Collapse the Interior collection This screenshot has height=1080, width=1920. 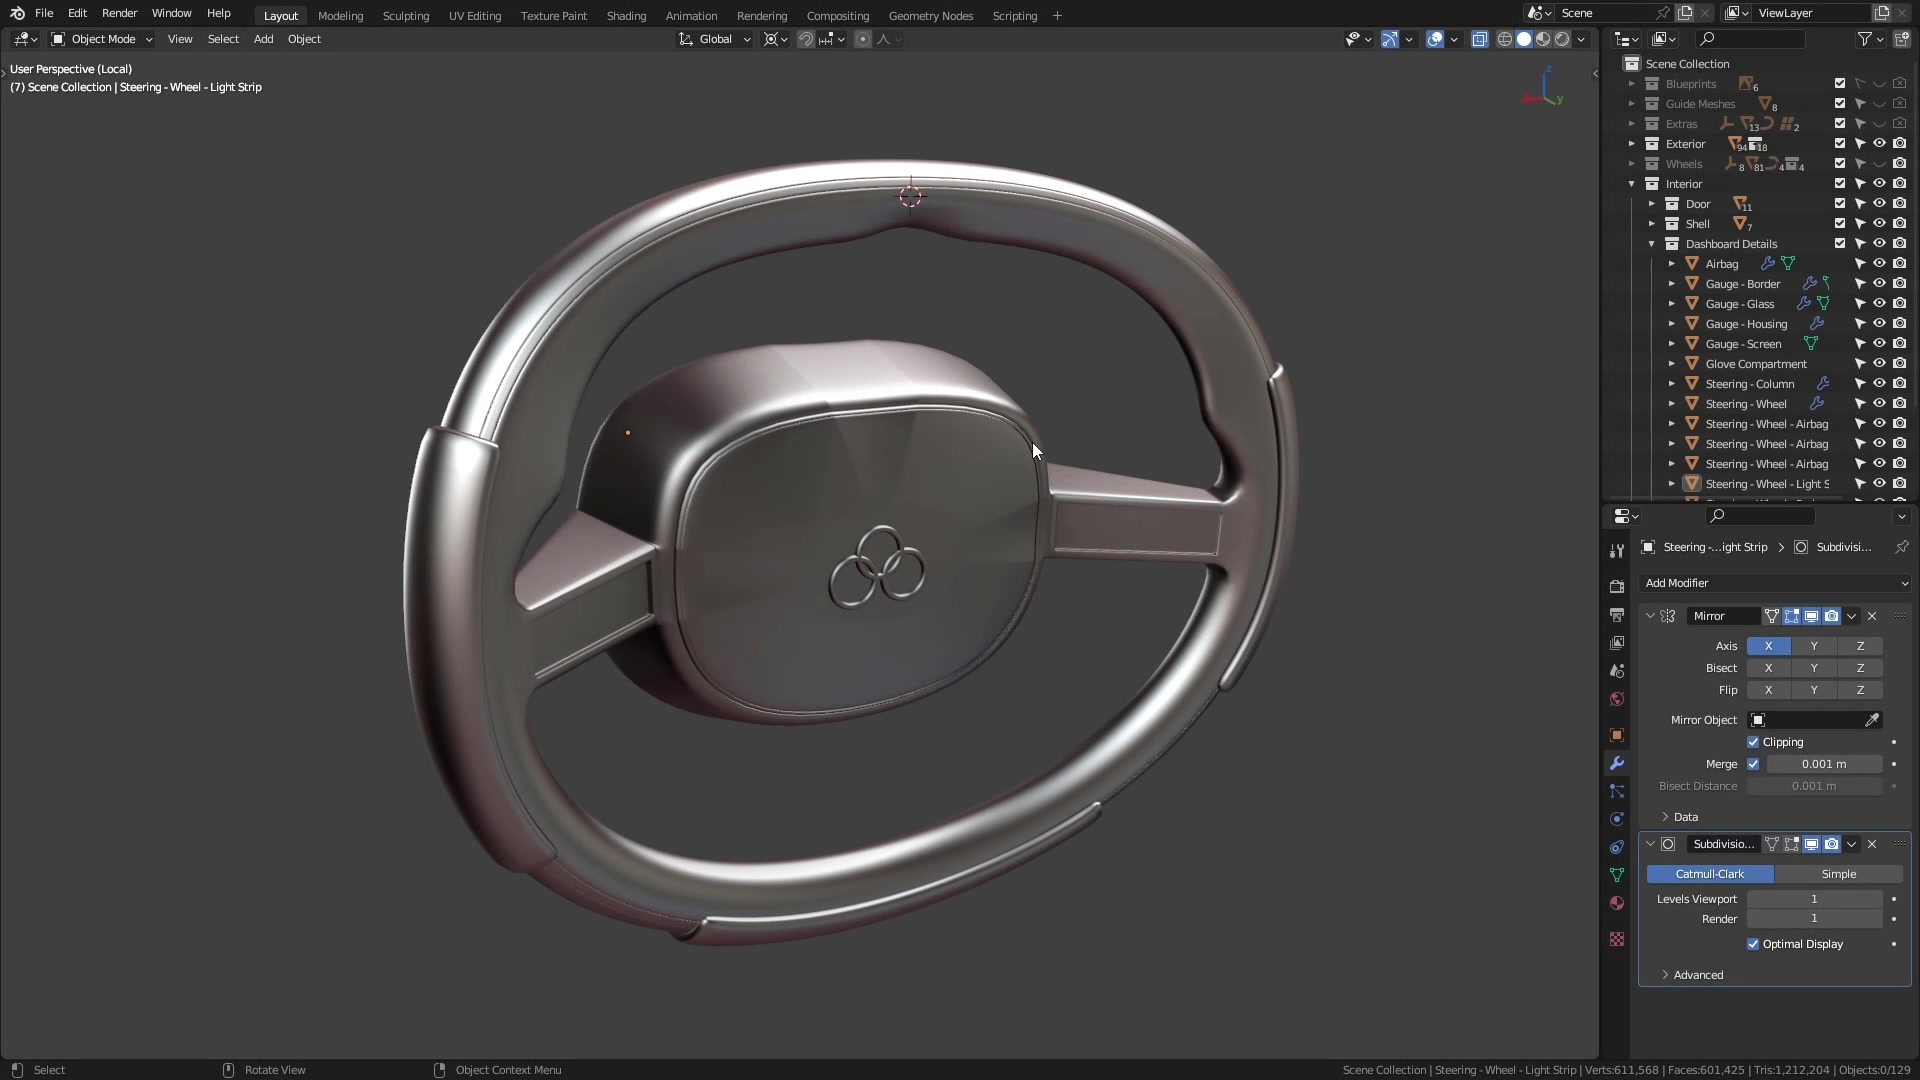click(1632, 184)
